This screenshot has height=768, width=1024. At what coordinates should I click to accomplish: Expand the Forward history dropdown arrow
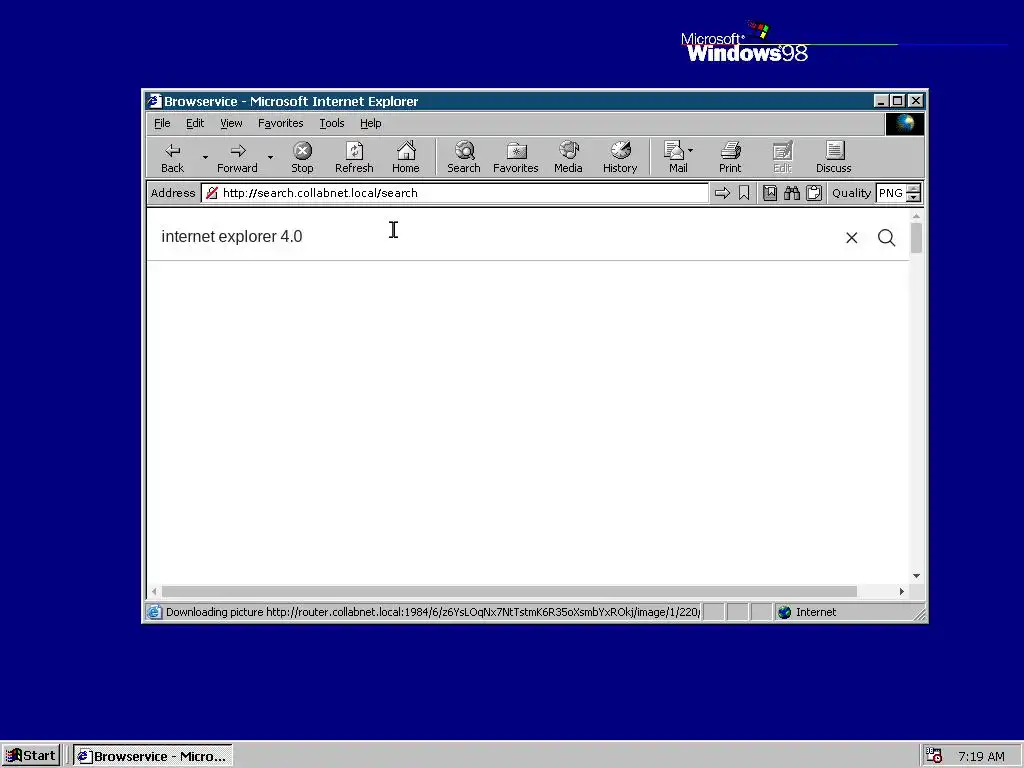click(x=270, y=157)
